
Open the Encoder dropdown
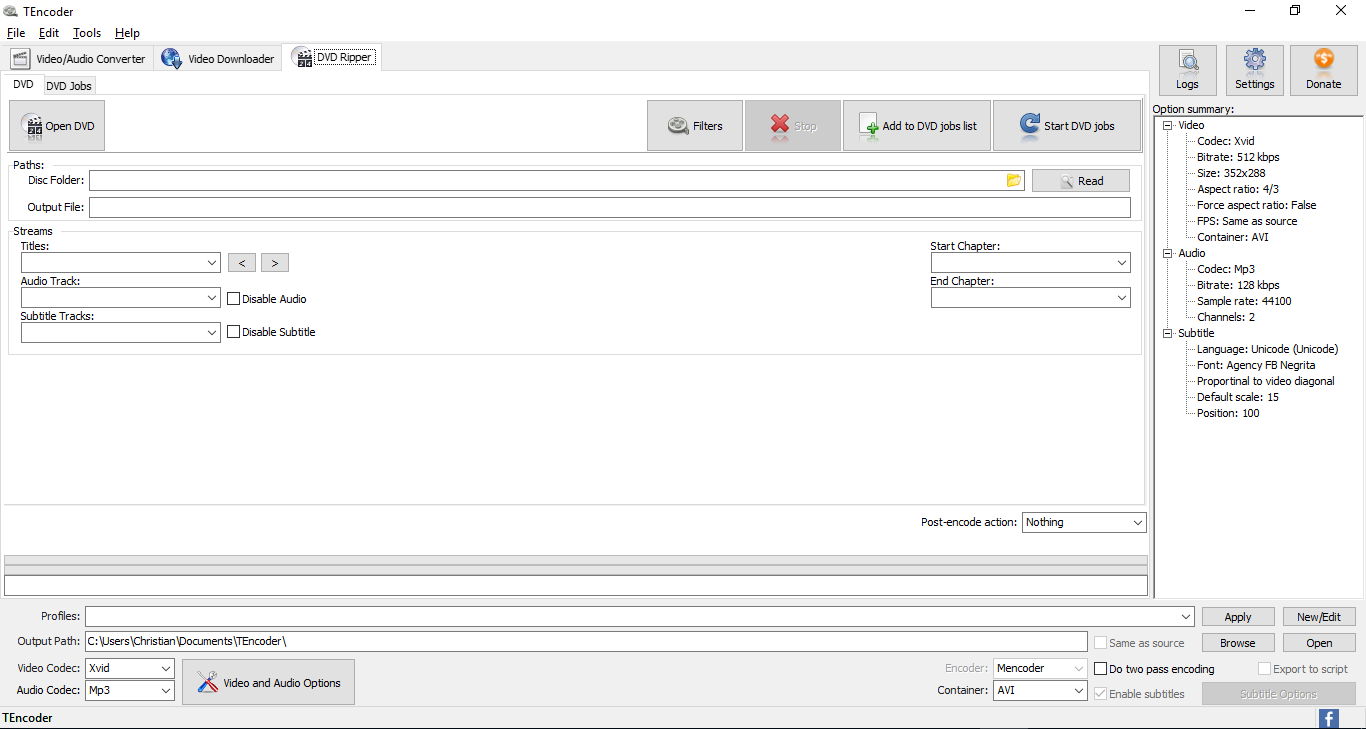point(1040,668)
